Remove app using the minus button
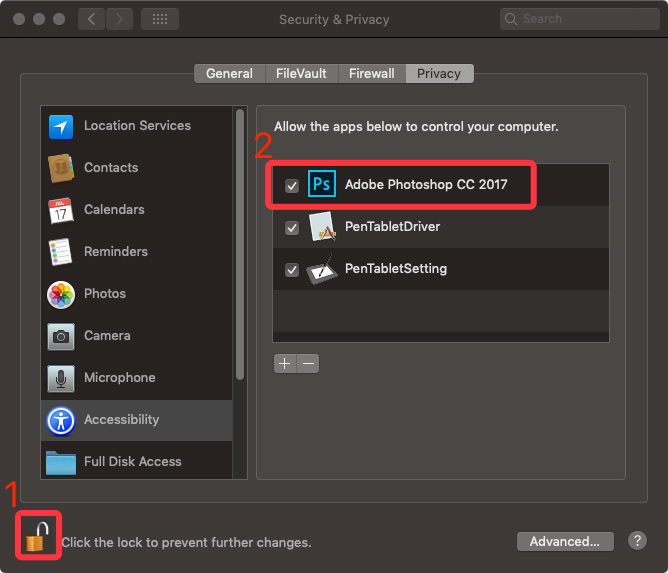 tap(308, 364)
